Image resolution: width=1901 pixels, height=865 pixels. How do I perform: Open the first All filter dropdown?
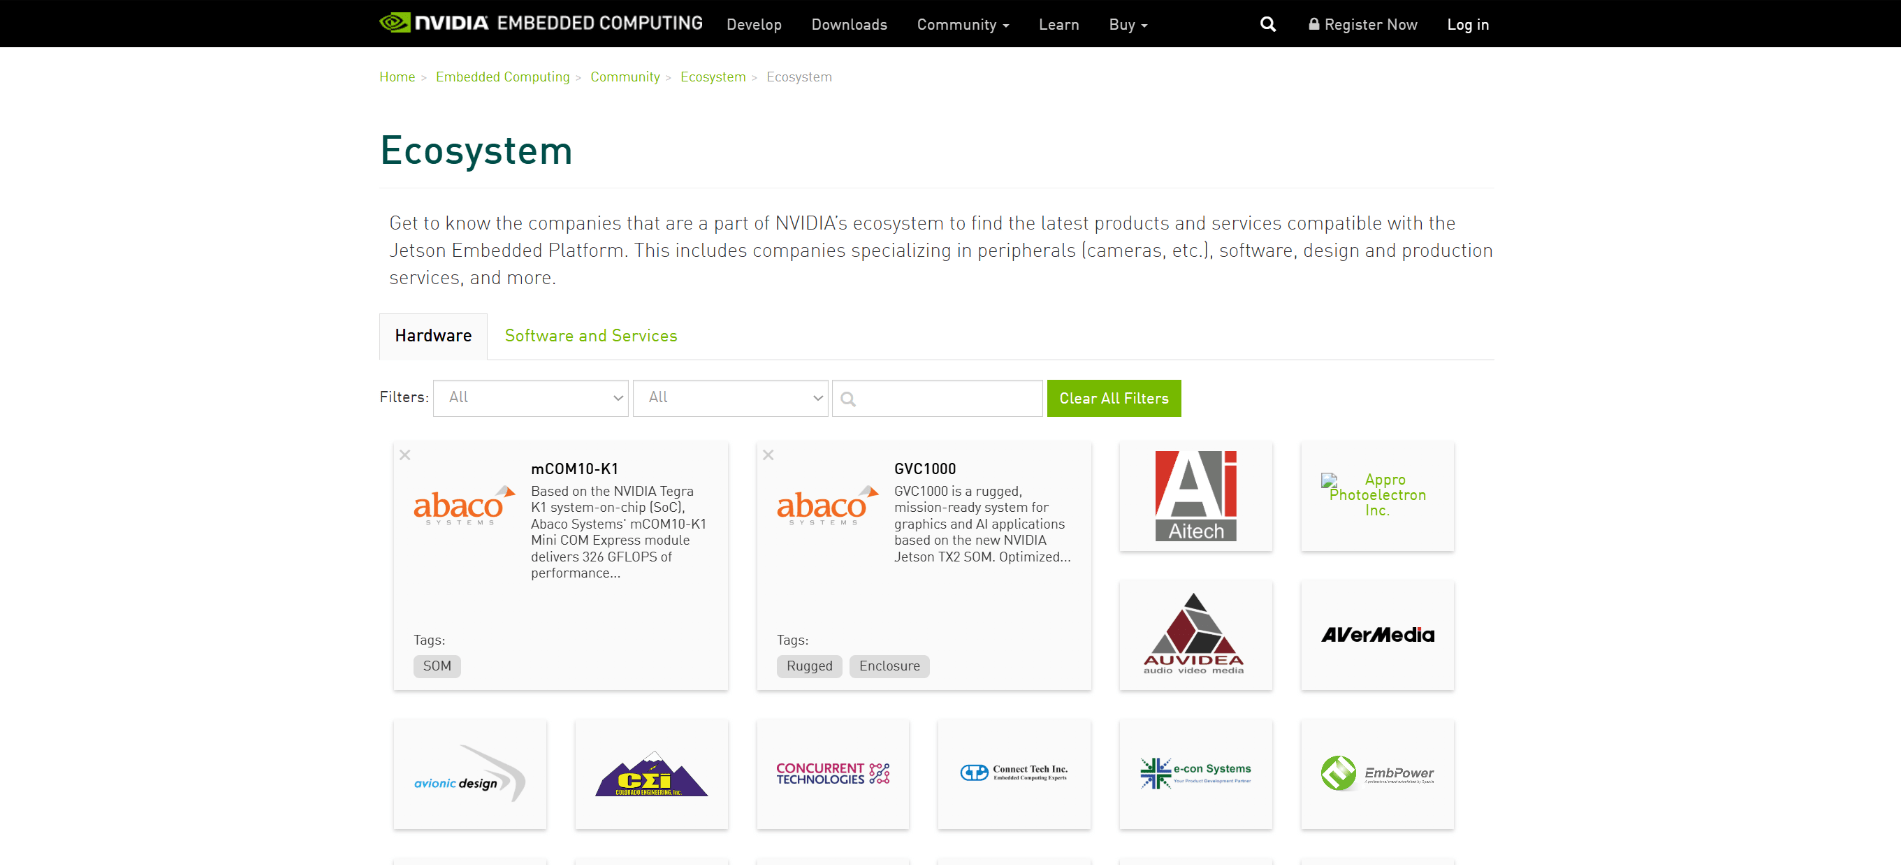531,398
